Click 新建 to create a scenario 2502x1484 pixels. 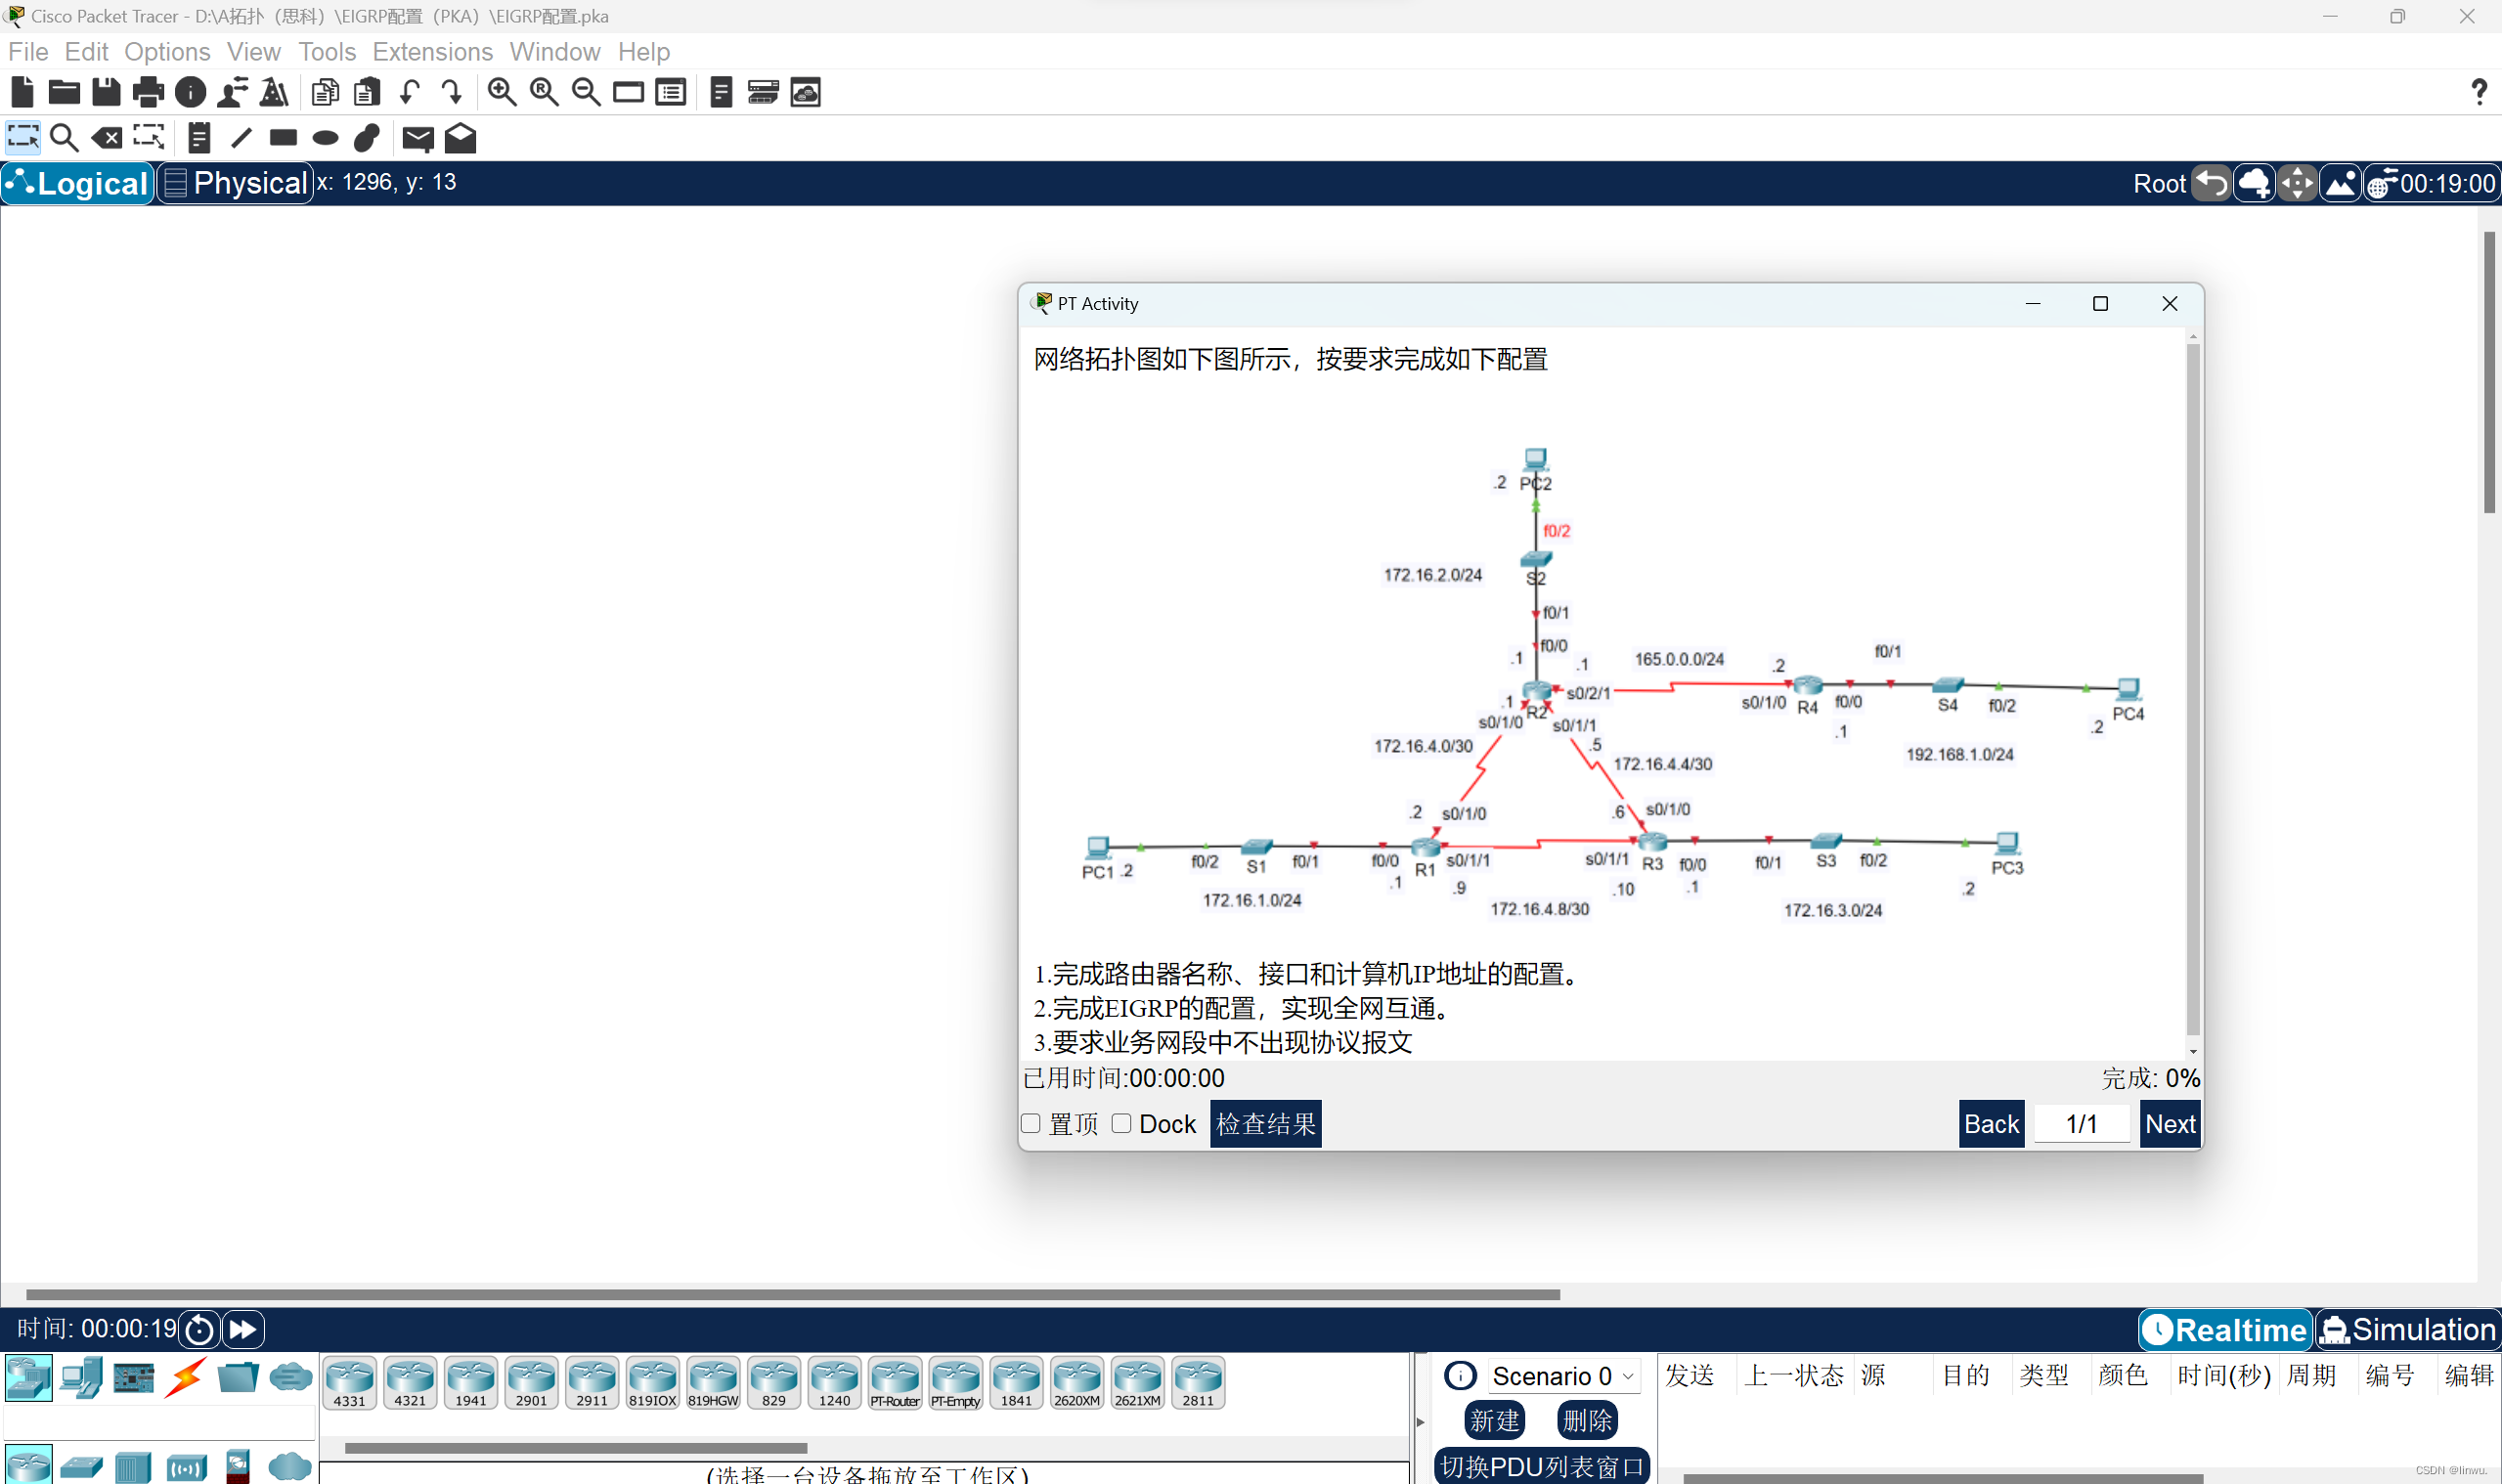pyautogui.click(x=1494, y=1420)
